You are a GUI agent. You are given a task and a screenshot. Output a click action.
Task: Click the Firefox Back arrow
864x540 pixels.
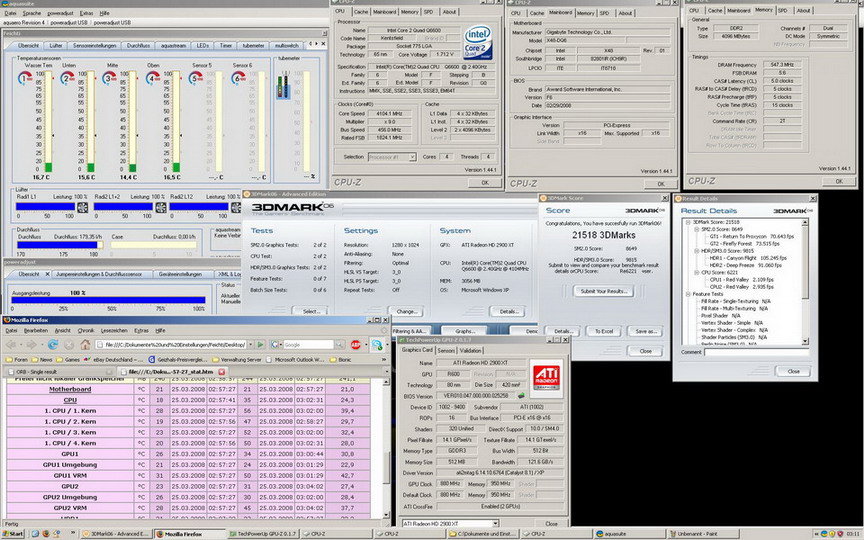tap(11, 344)
